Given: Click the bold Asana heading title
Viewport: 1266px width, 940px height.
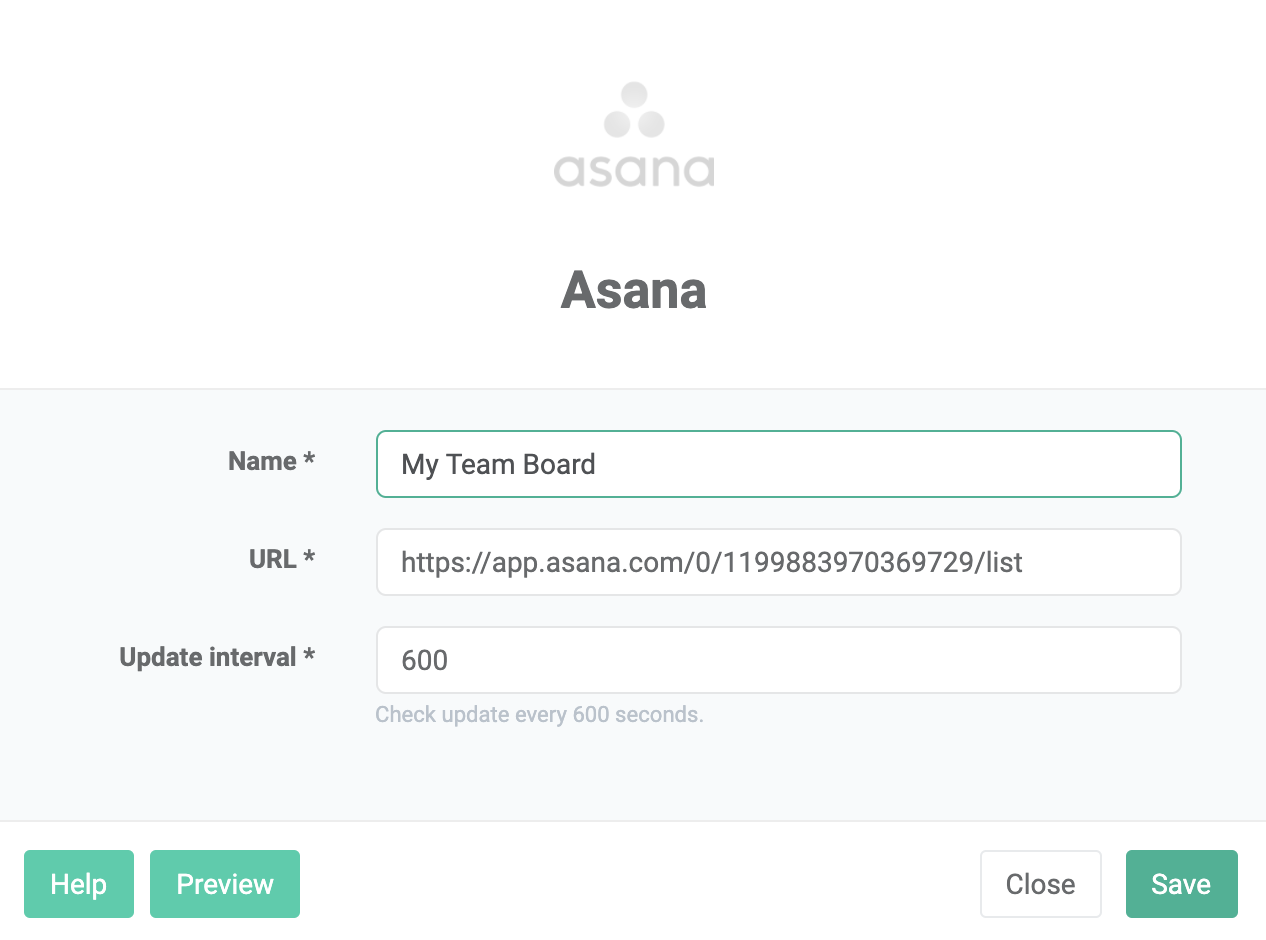Looking at the screenshot, I should (634, 291).
